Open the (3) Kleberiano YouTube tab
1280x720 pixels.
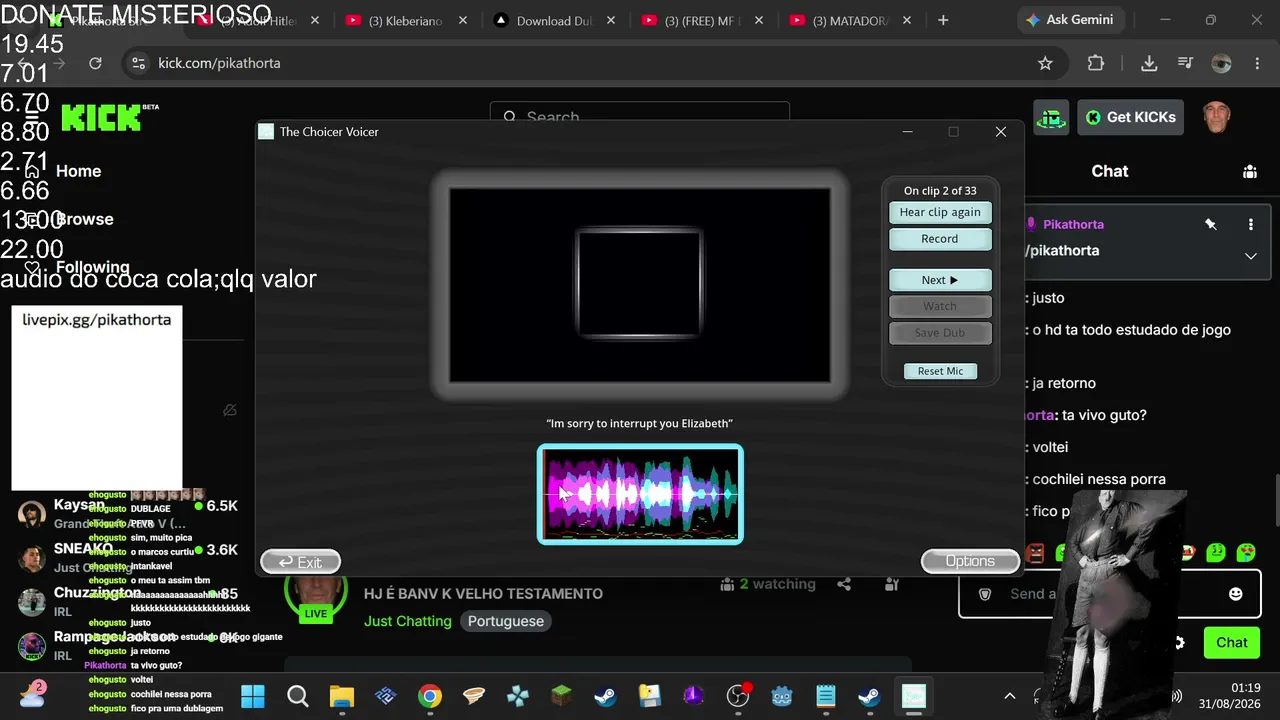coord(405,21)
